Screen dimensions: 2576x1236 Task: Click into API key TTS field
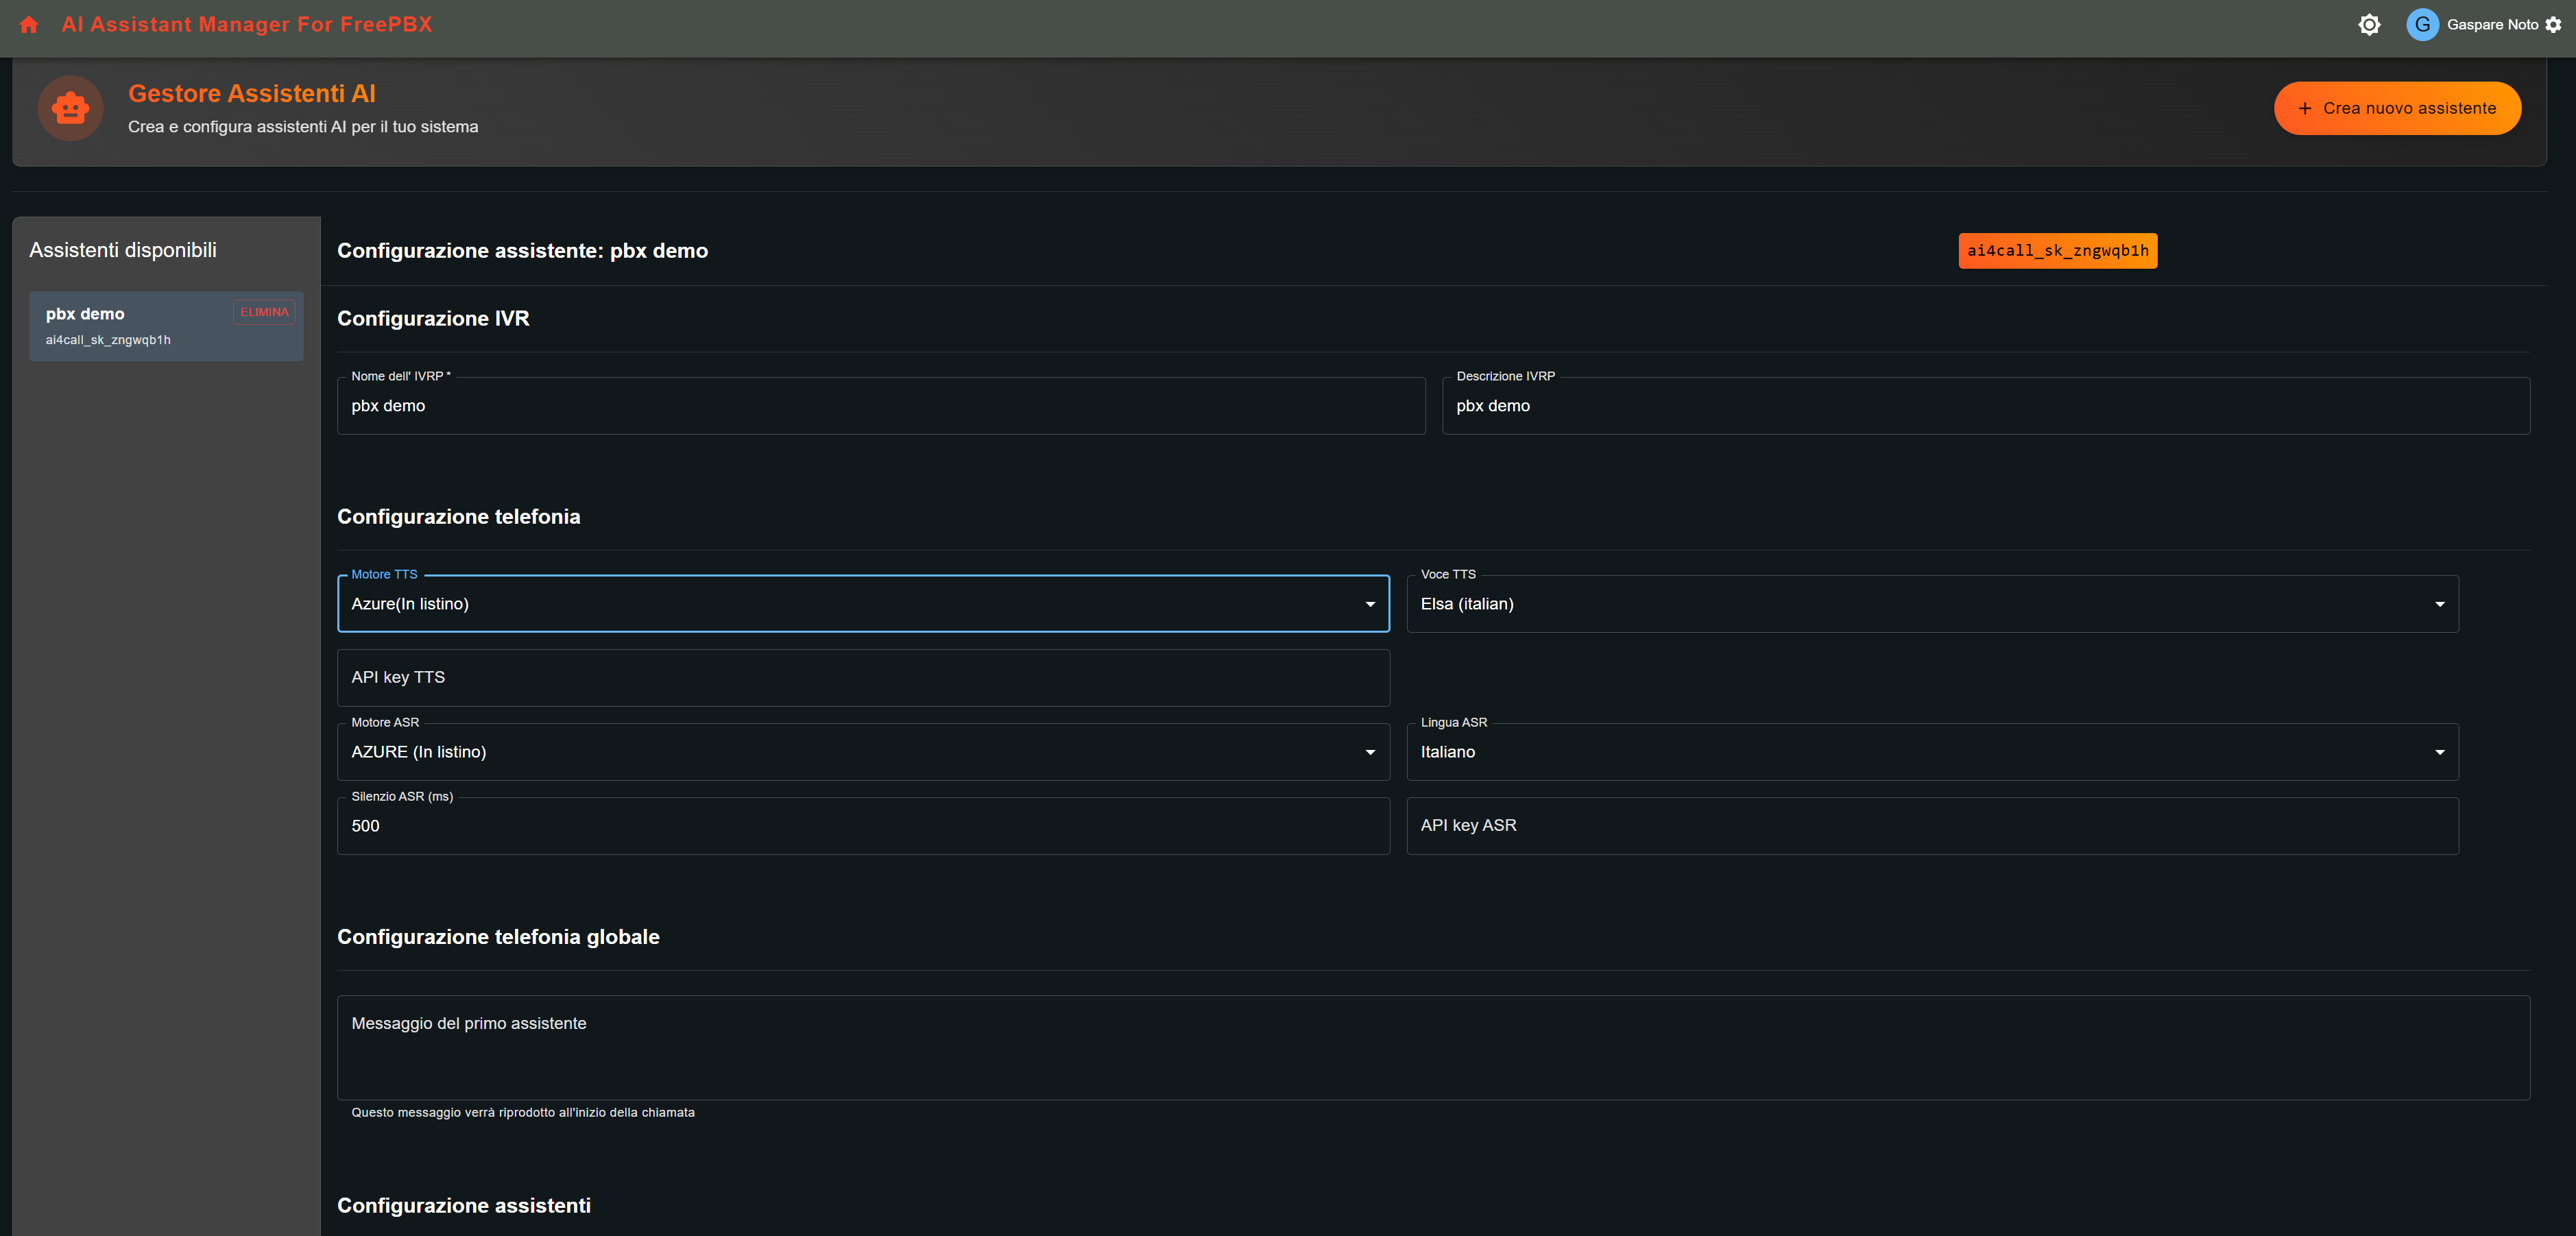[x=864, y=678]
